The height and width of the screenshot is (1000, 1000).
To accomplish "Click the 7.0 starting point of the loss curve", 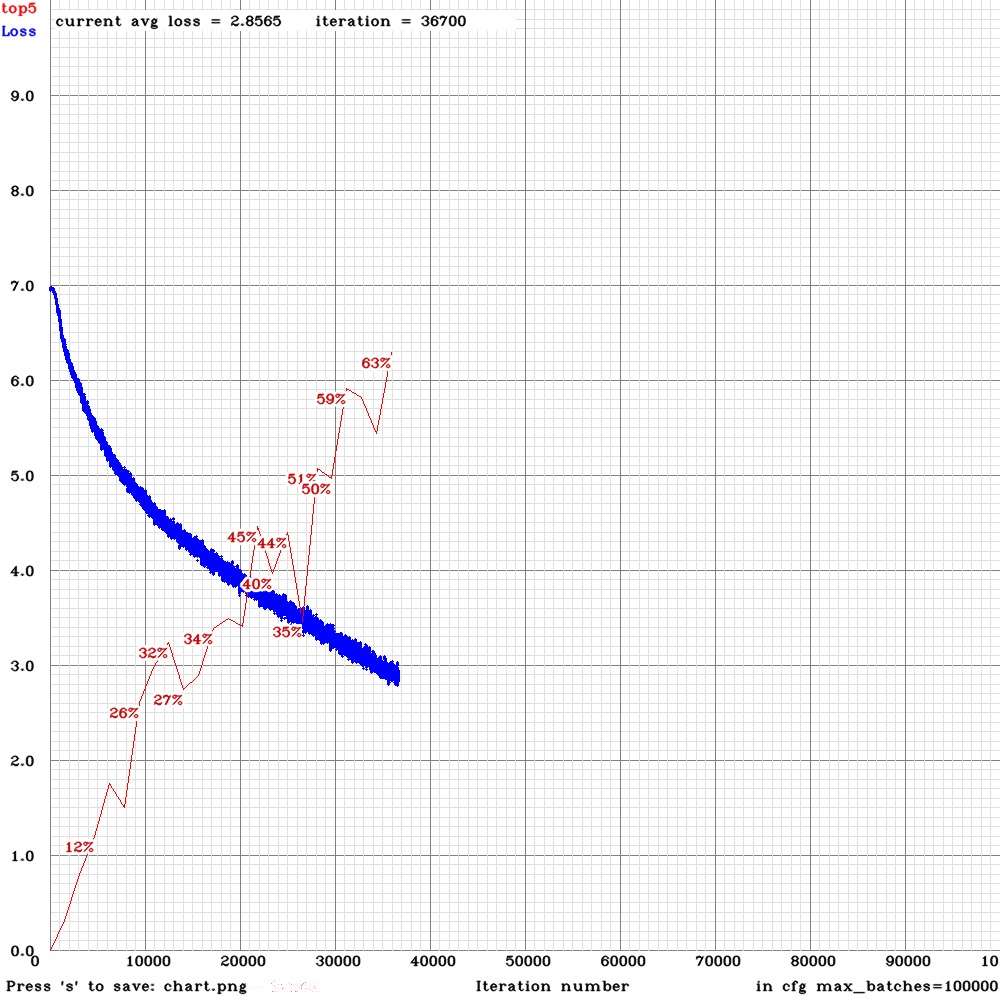I will tap(50, 289).
